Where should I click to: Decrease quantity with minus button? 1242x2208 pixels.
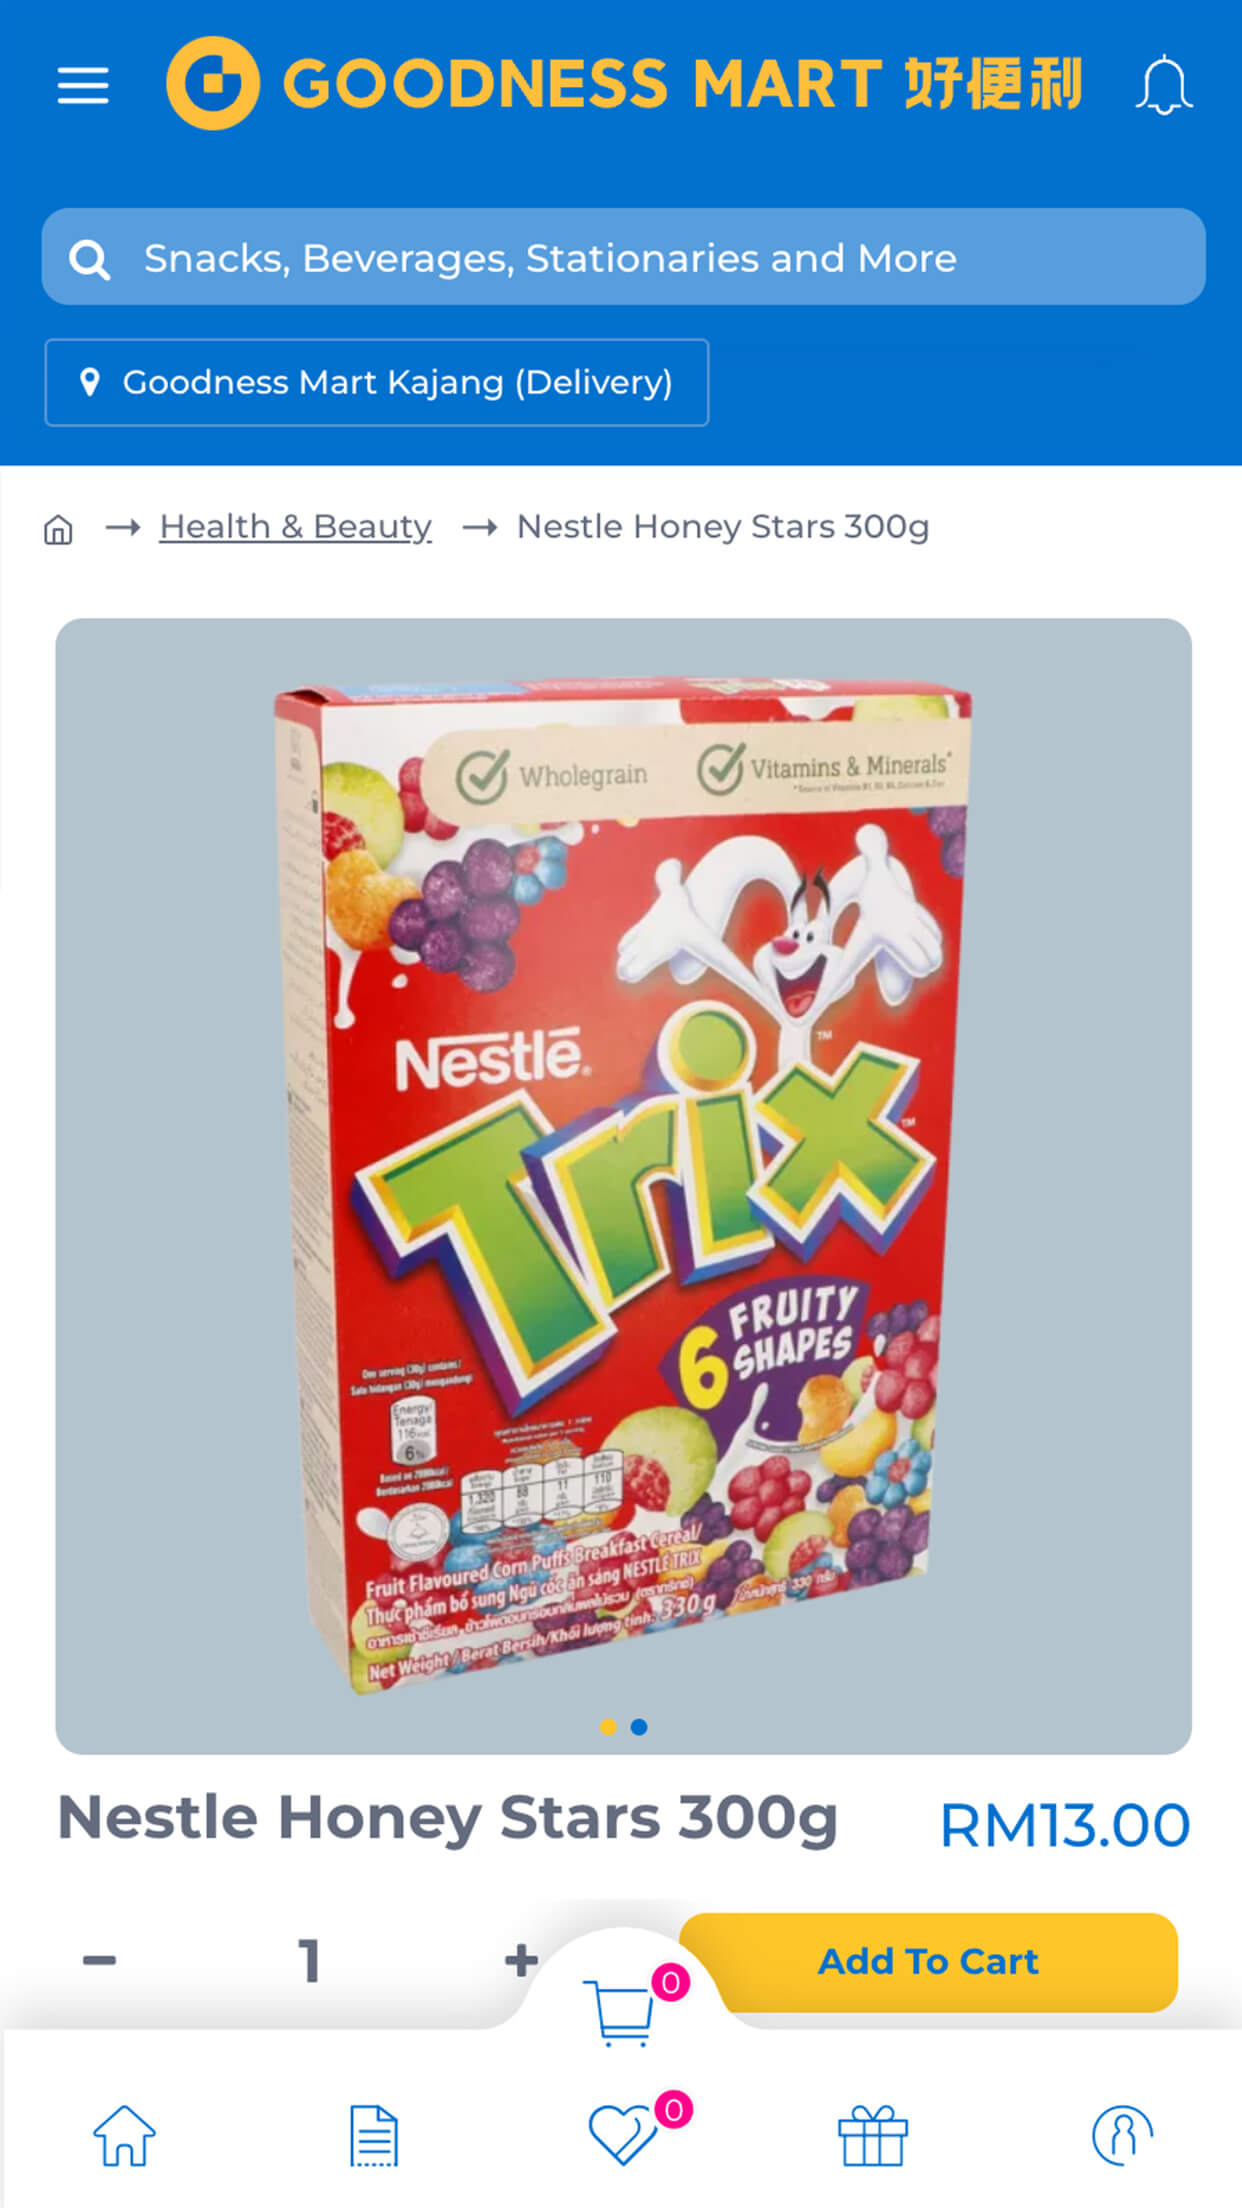(x=99, y=1960)
